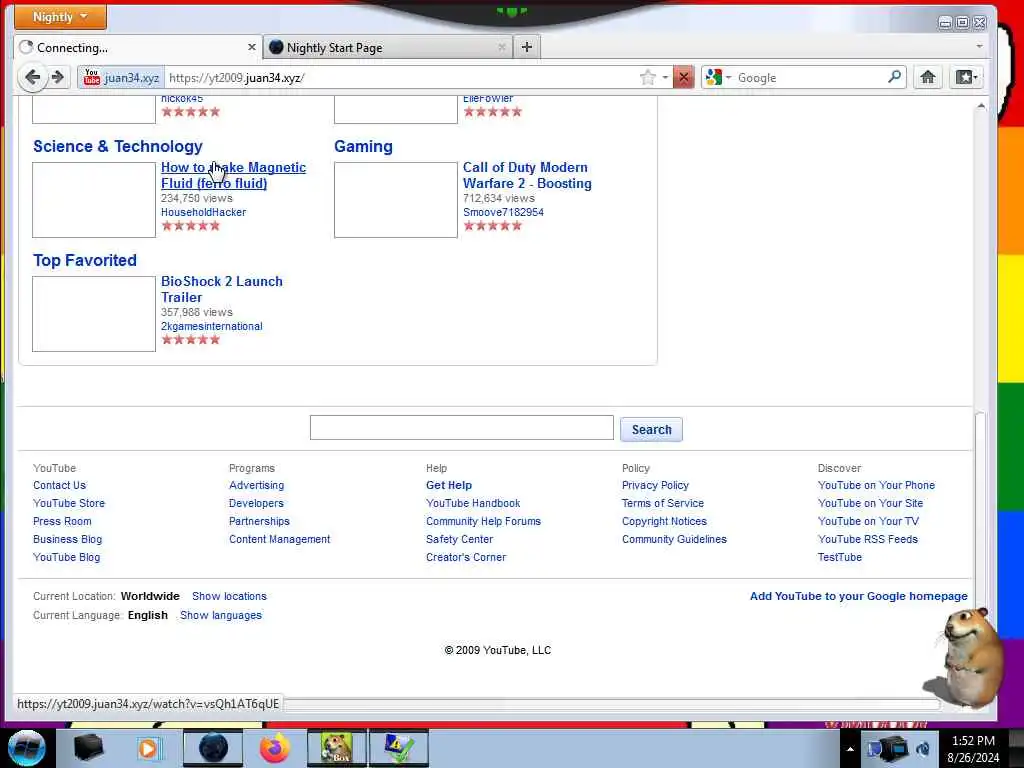The width and height of the screenshot is (1024, 768).
Task: Open the hamster Box taskbar icon
Action: point(336,748)
